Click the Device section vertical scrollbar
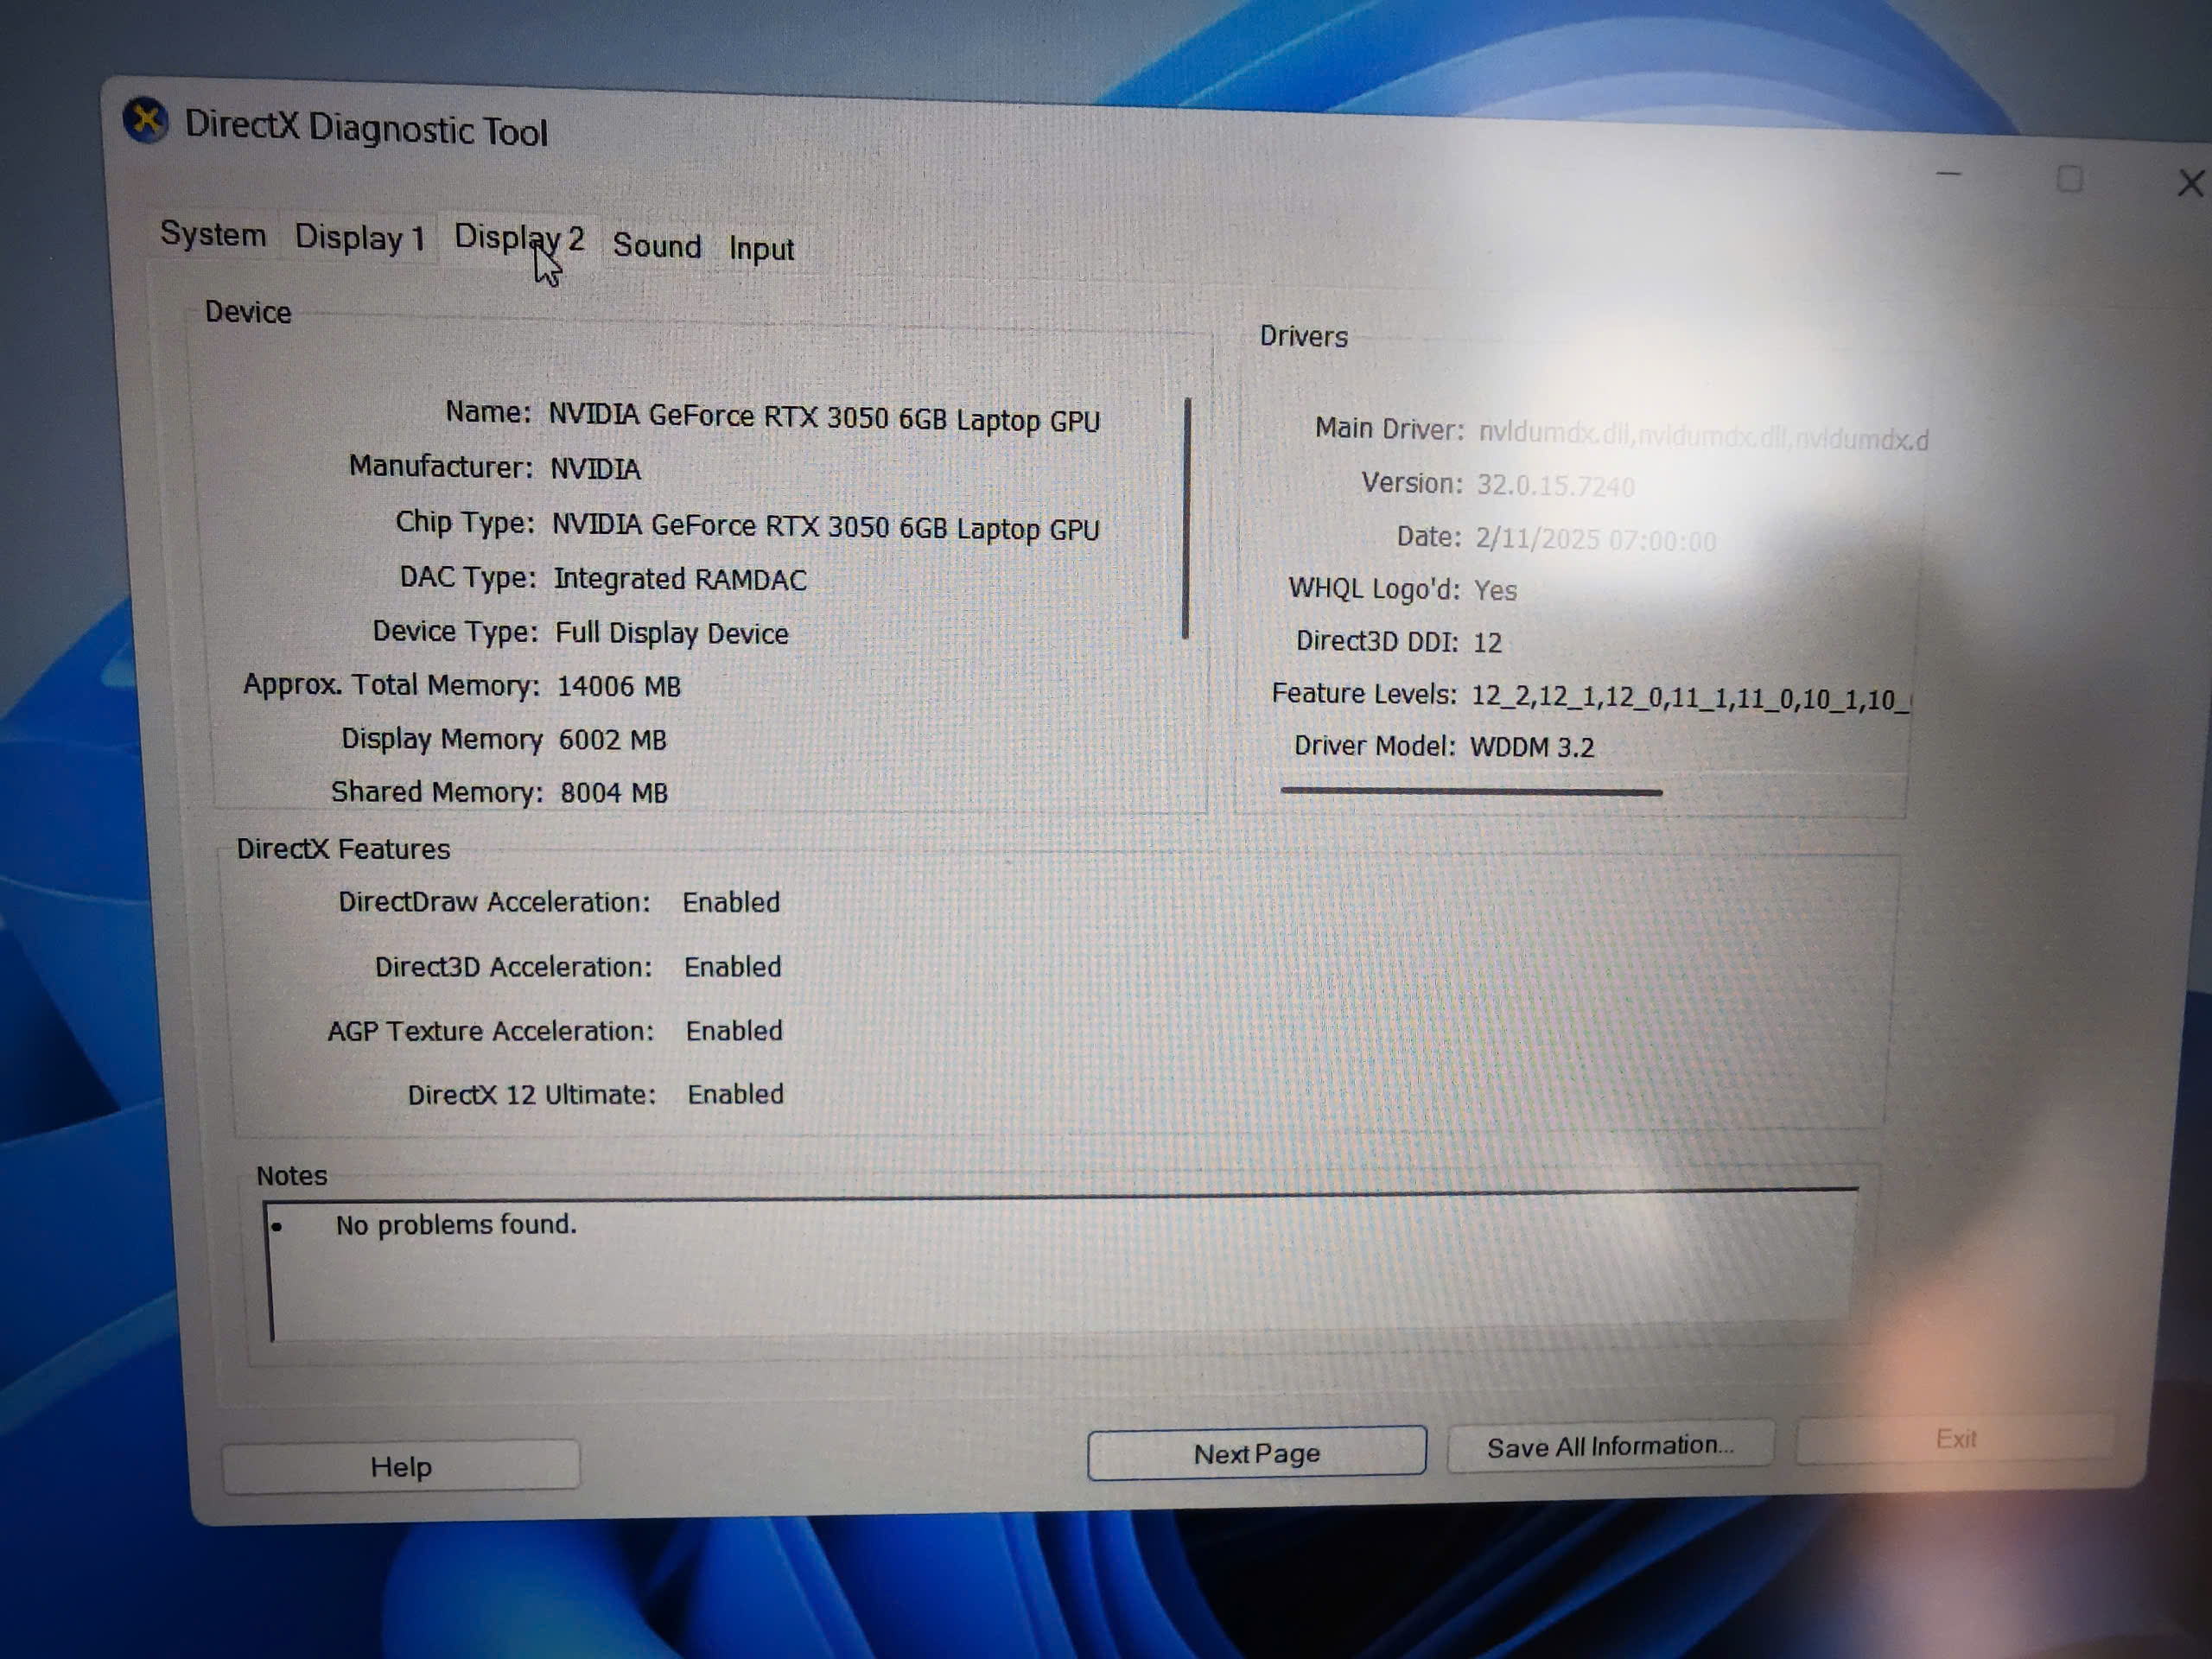This screenshot has height=1659, width=2212. 1186,517
